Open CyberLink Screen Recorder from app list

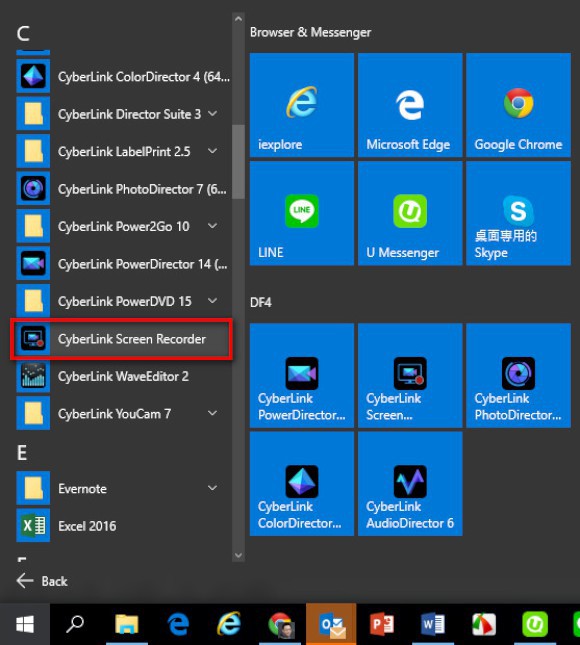pyautogui.click(x=123, y=339)
